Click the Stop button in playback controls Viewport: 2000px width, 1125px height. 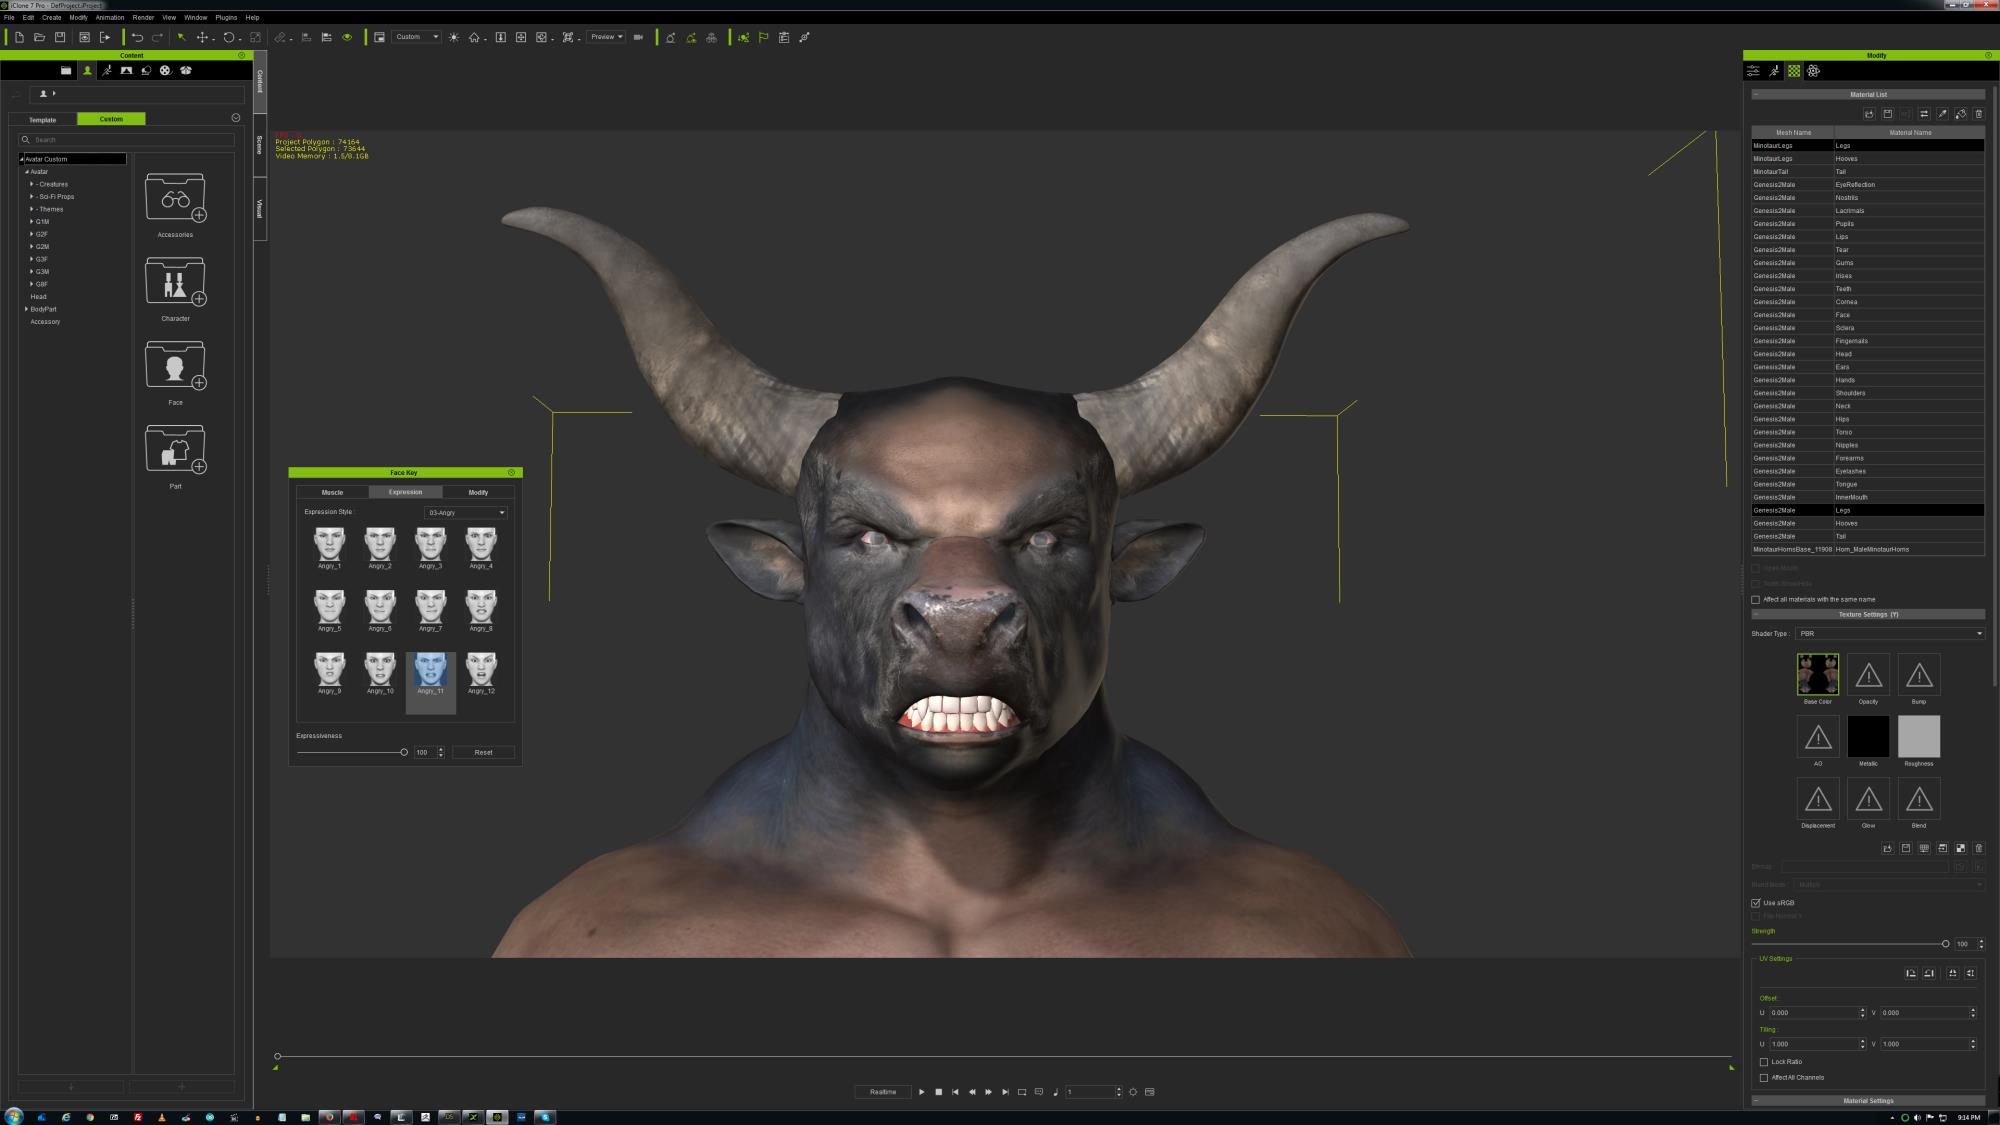point(938,1092)
